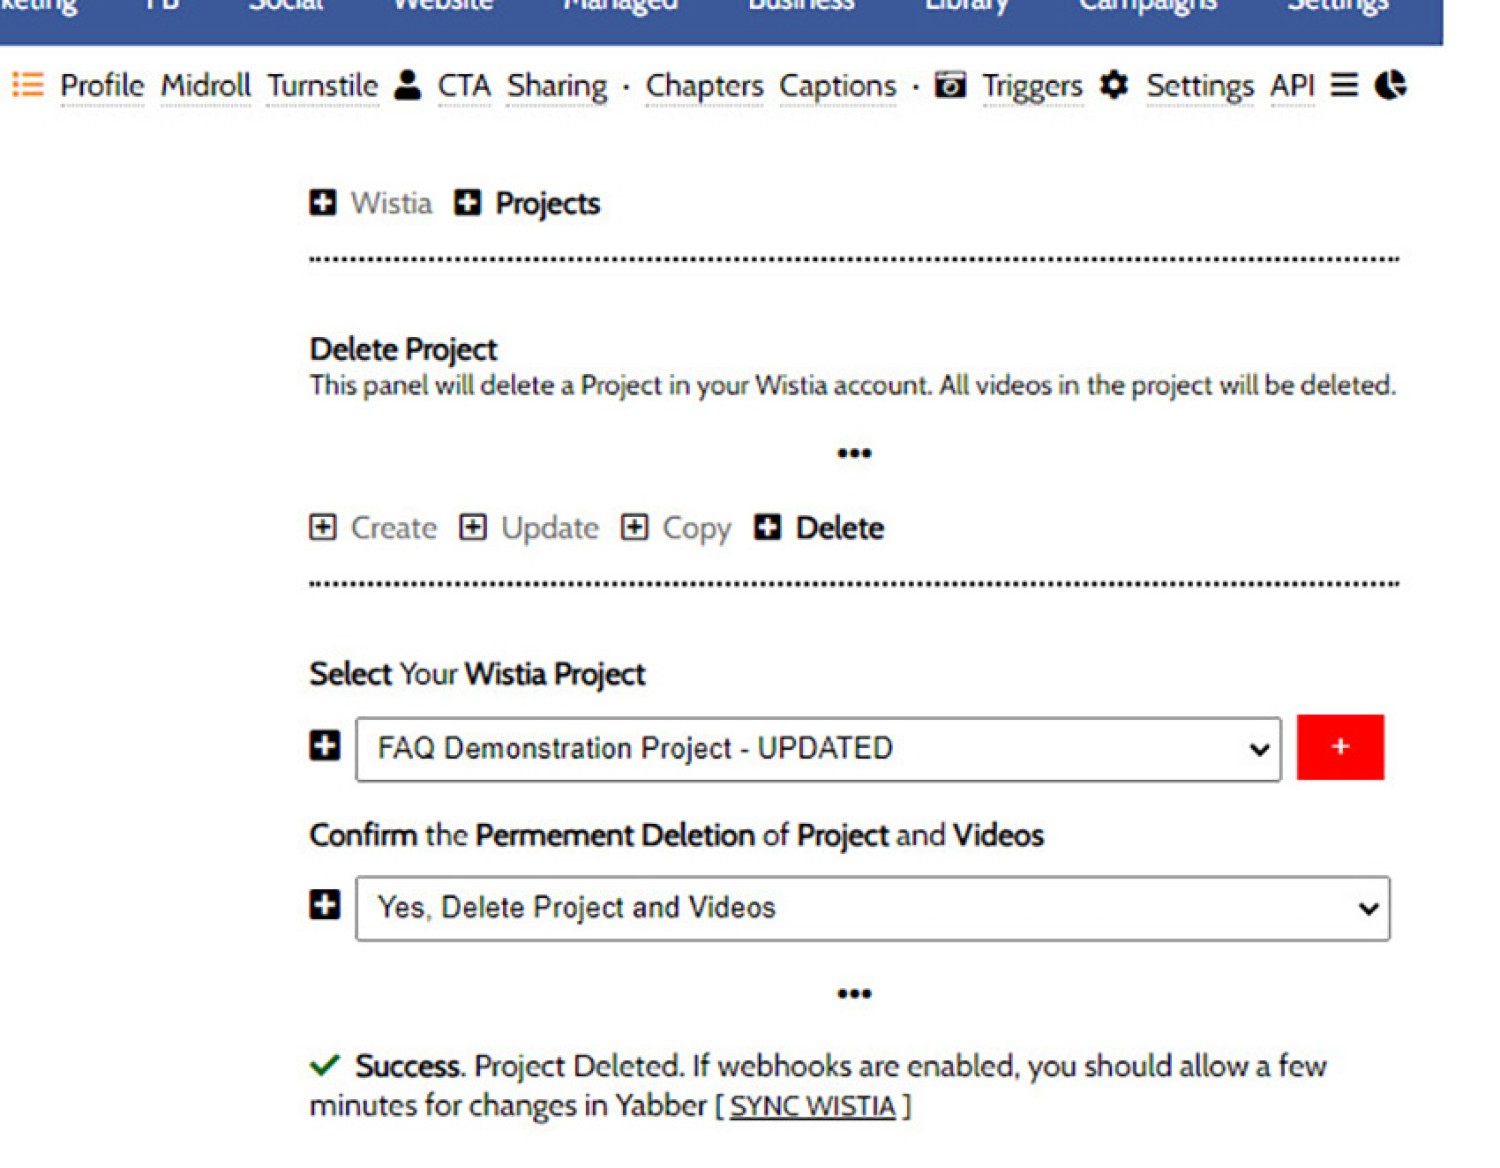Open the deletion confirmation dropdown
Screen dimensions: 1500x1168
(873, 908)
